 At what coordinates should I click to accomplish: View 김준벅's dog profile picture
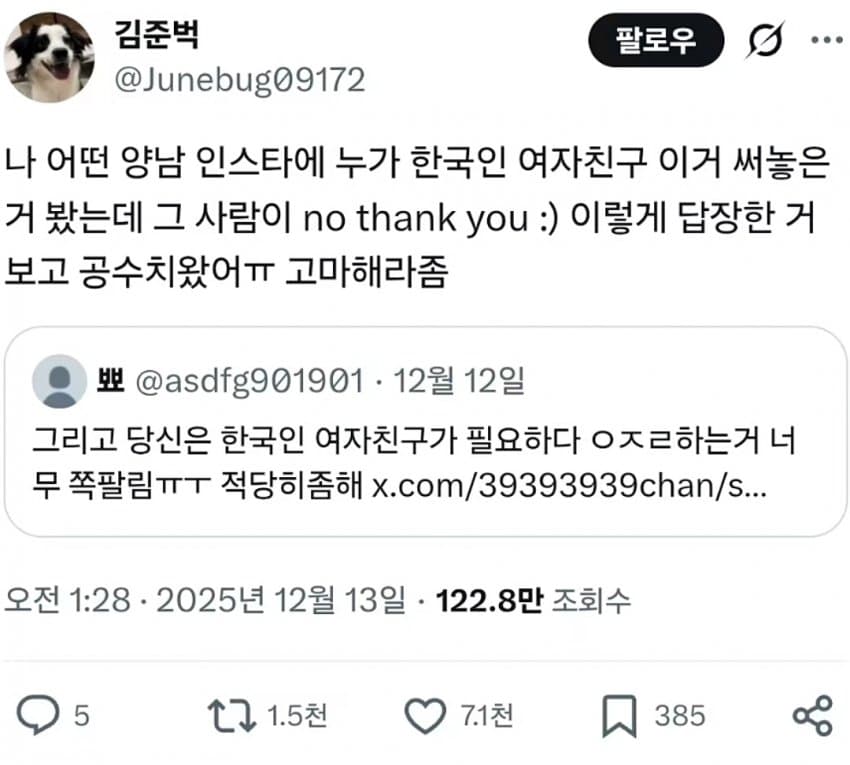[x=49, y=57]
